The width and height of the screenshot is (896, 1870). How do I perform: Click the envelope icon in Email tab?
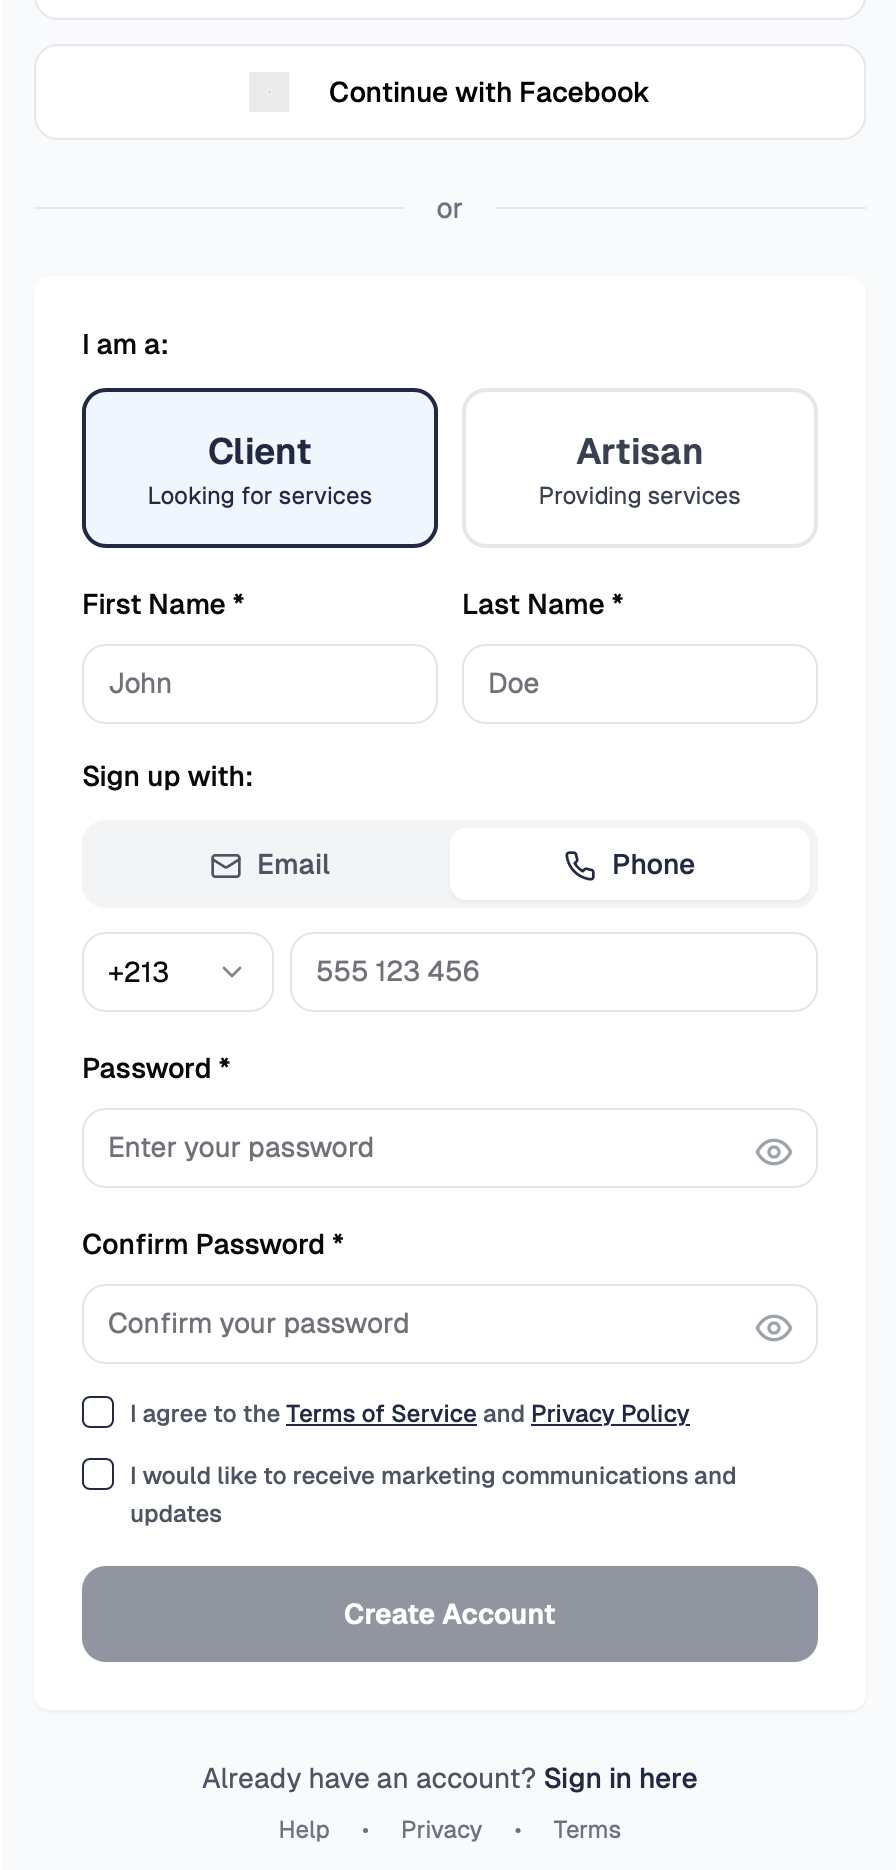(x=226, y=865)
